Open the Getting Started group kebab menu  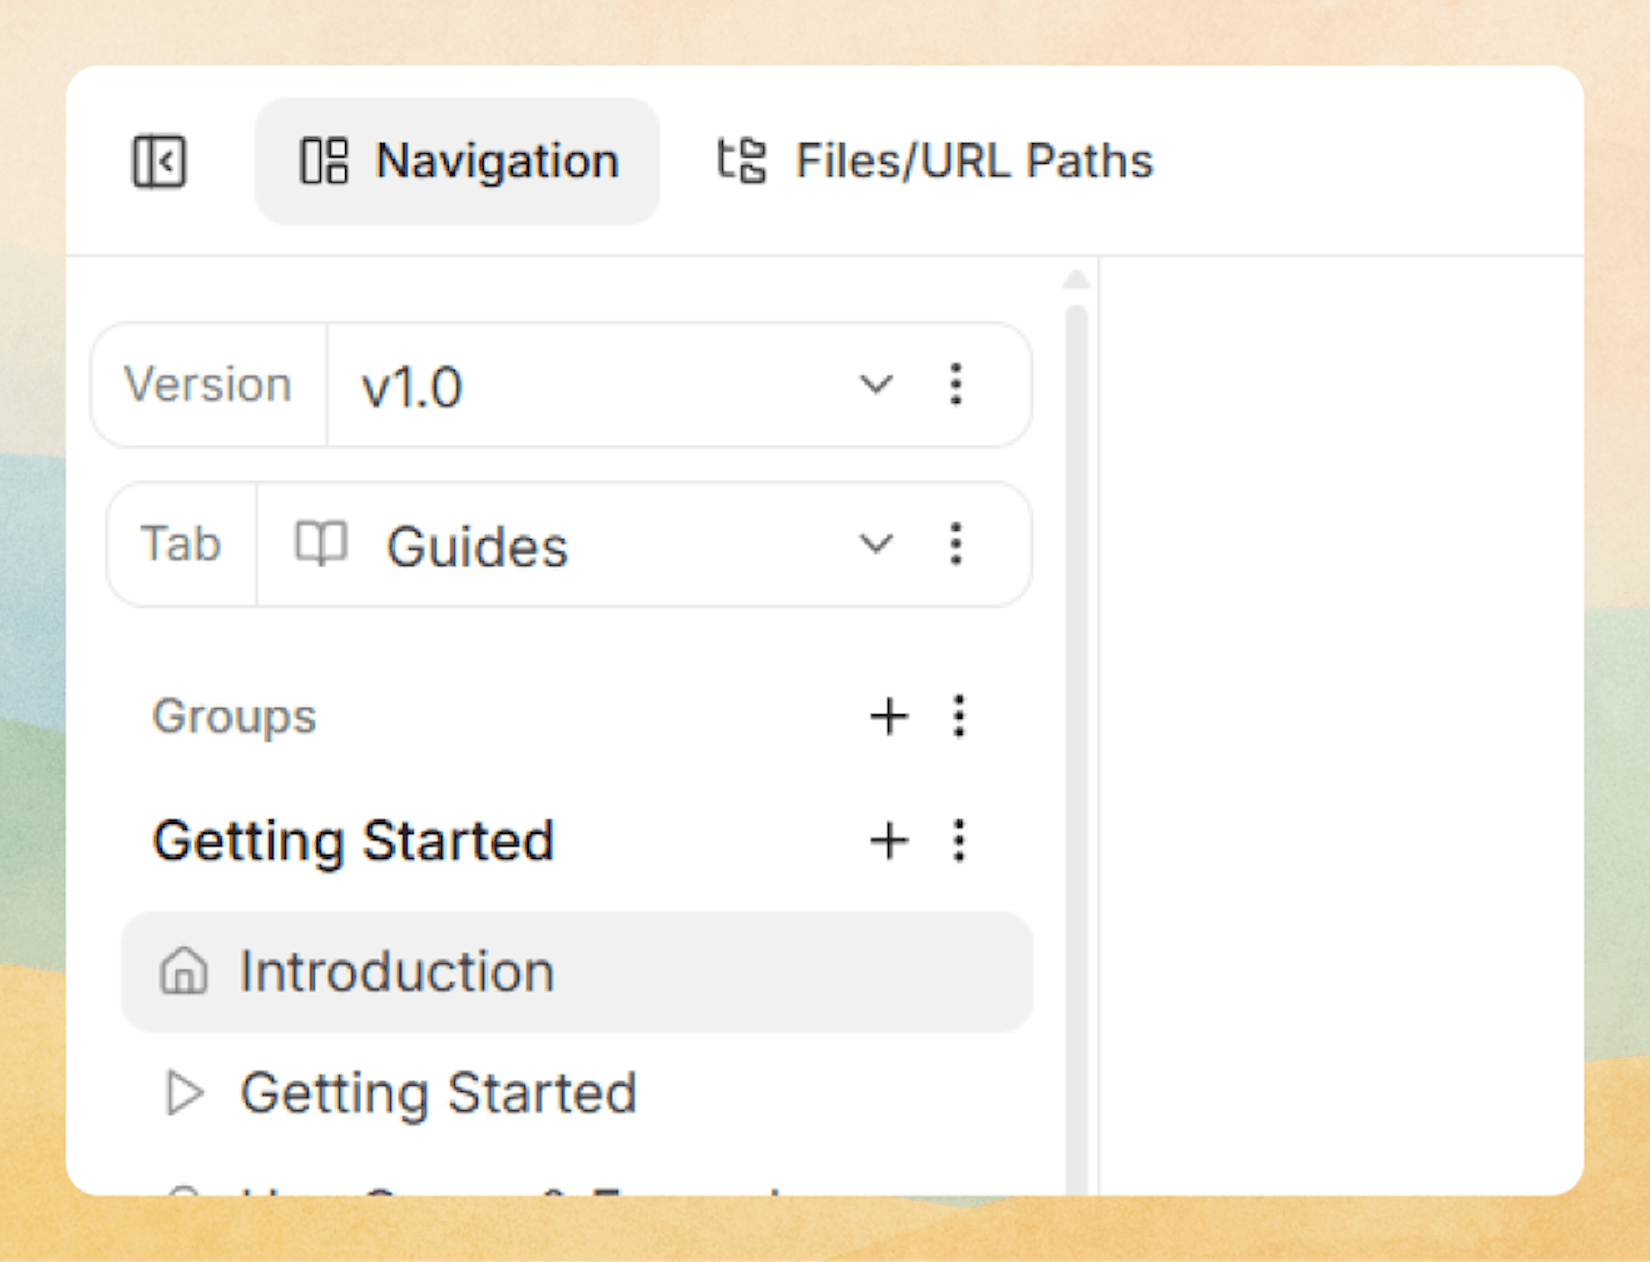coord(958,841)
